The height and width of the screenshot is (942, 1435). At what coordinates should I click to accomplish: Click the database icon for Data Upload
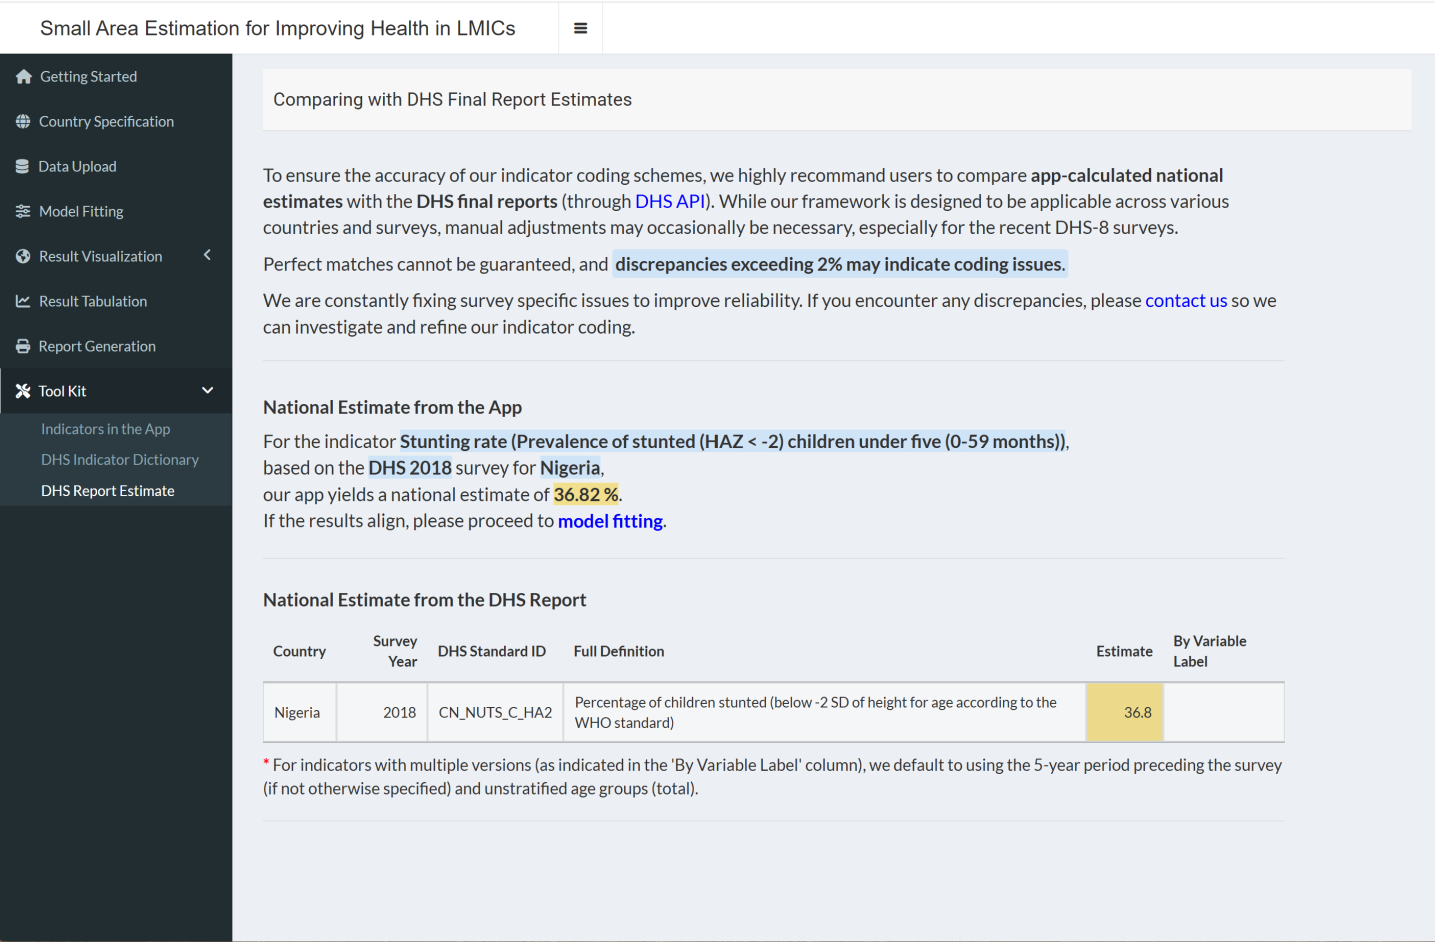click(23, 167)
